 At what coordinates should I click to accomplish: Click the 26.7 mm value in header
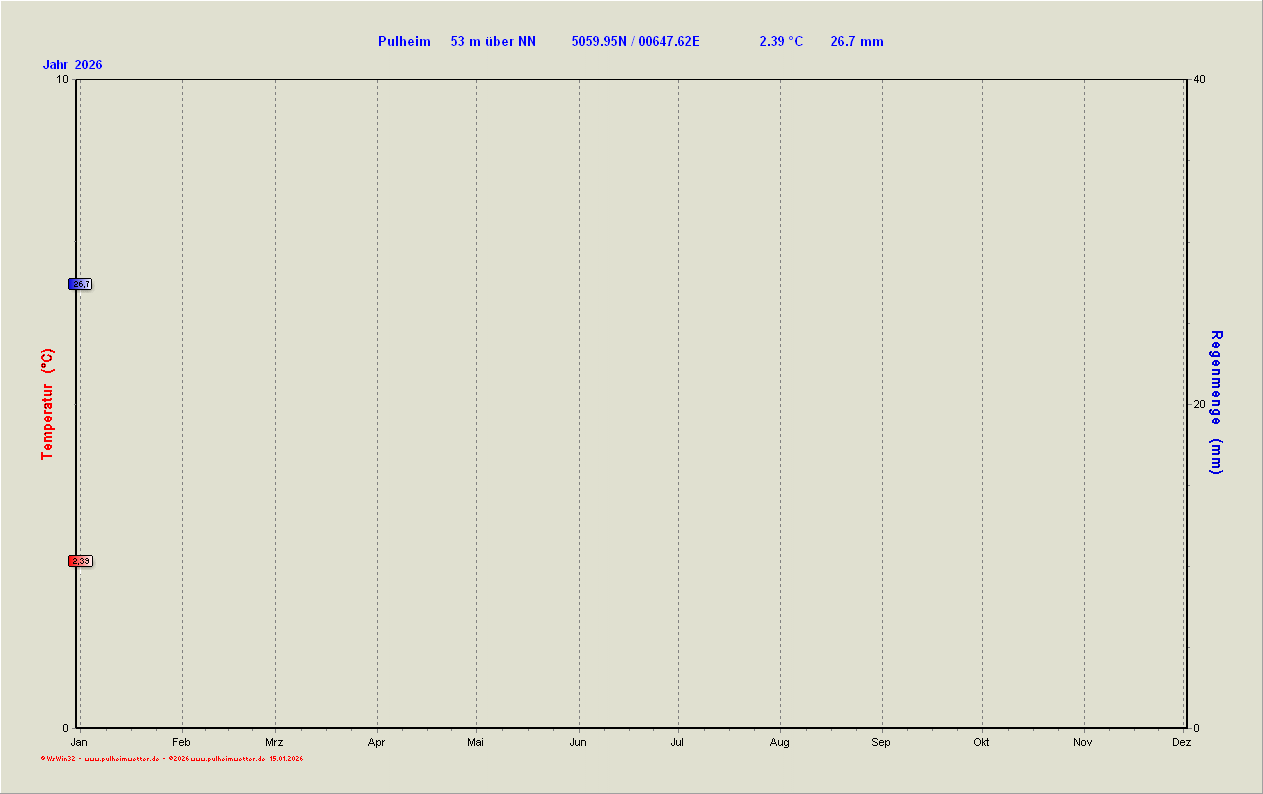coord(857,41)
